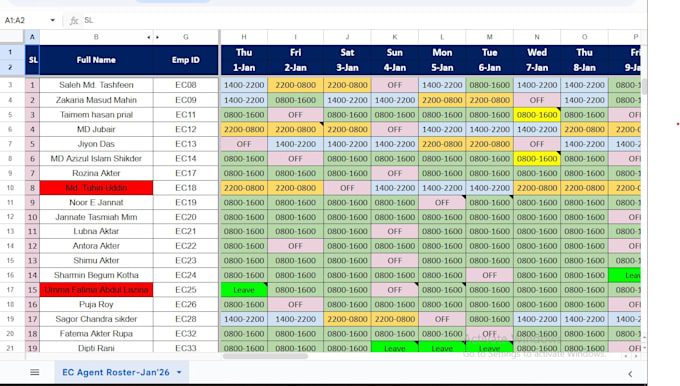Select the Noor E Jannat name cell
This screenshot has width=680, height=386.
(96, 202)
